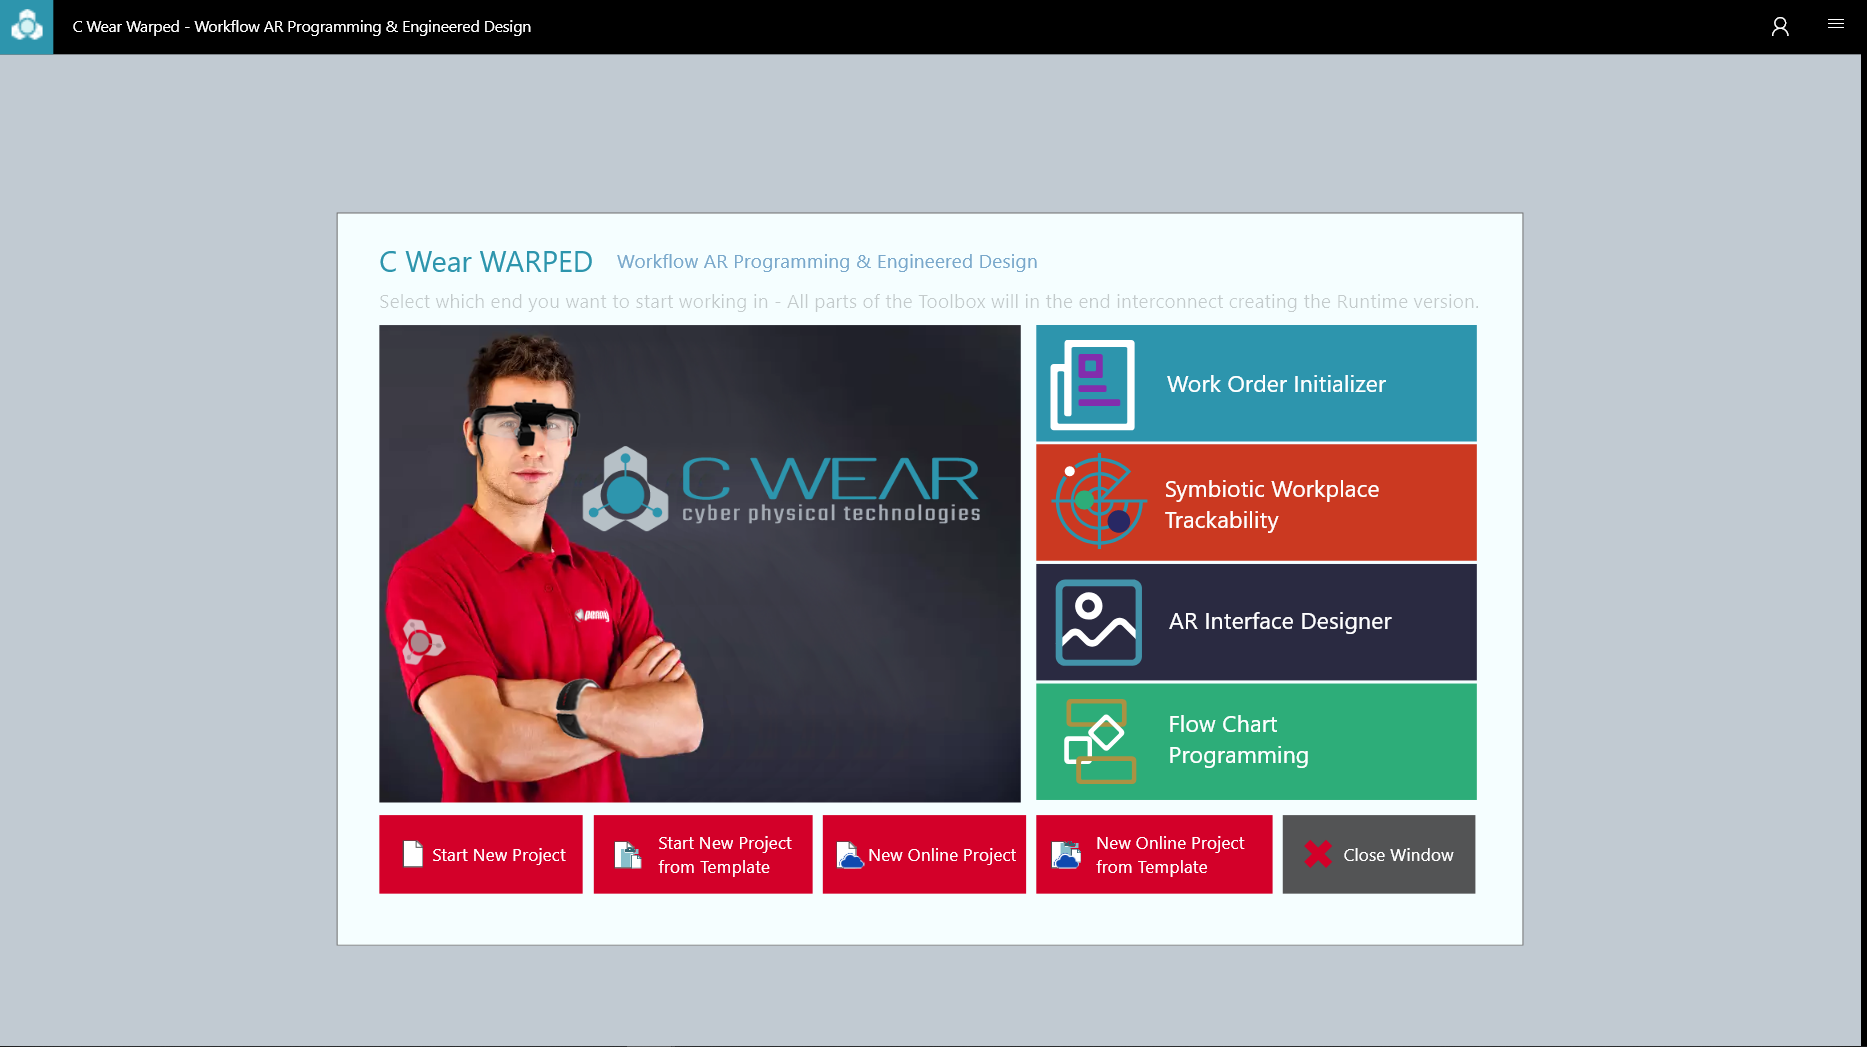1867x1047 pixels.
Task: Click the template icon on Start New Project from Template
Action: [628, 855]
